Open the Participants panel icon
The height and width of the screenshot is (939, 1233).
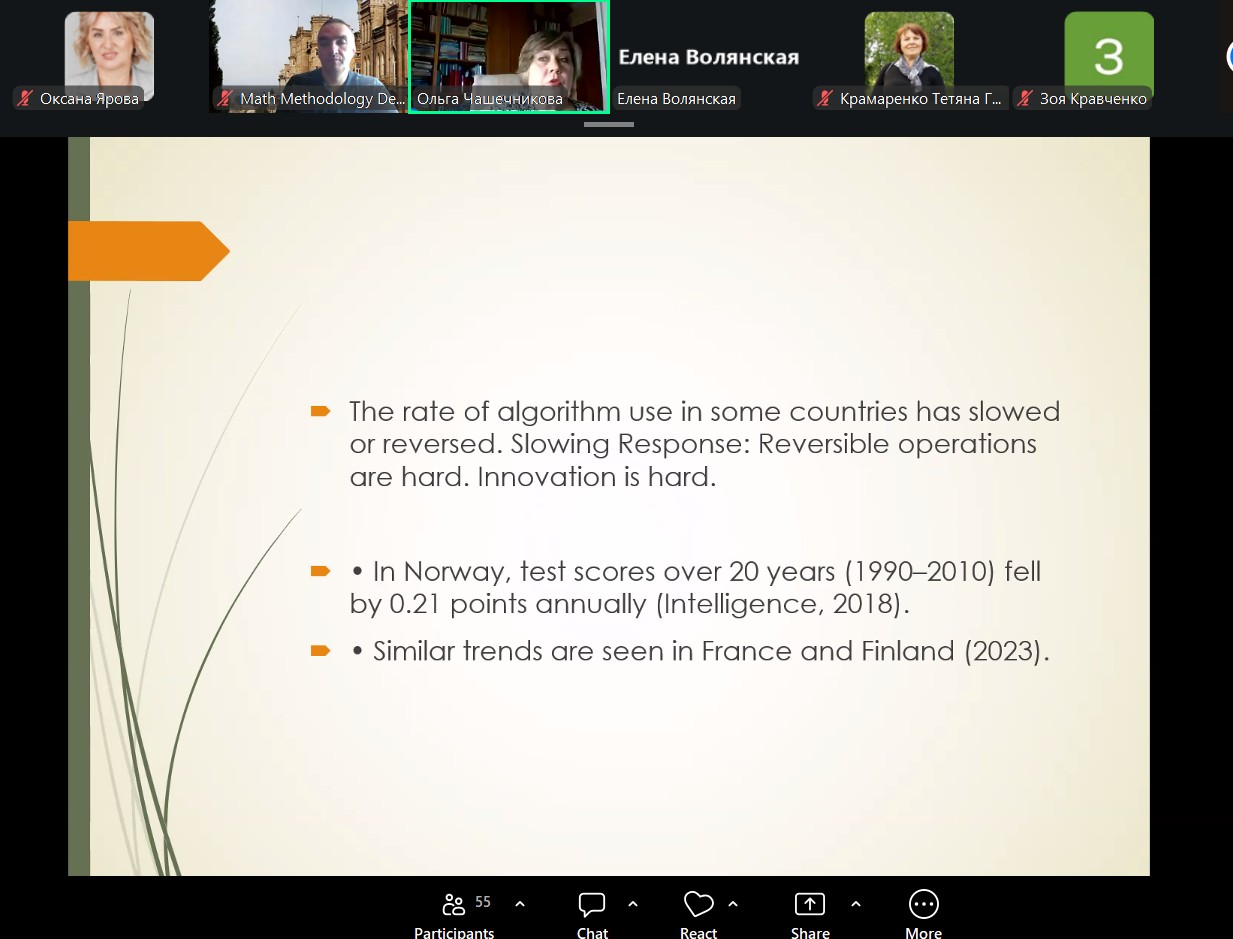pos(454,905)
